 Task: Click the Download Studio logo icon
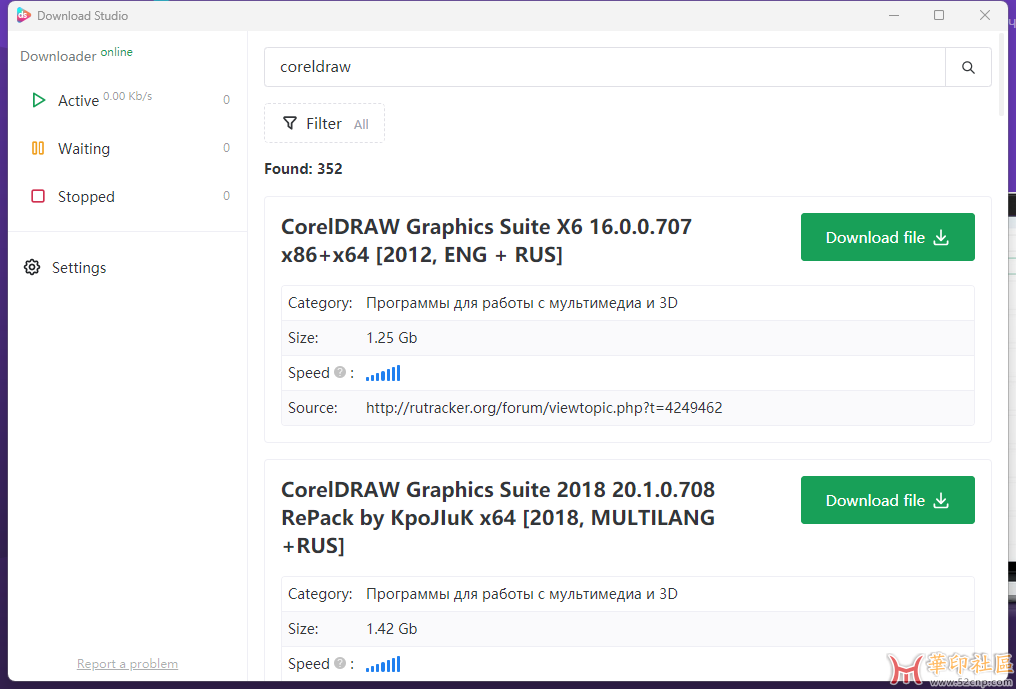23,15
